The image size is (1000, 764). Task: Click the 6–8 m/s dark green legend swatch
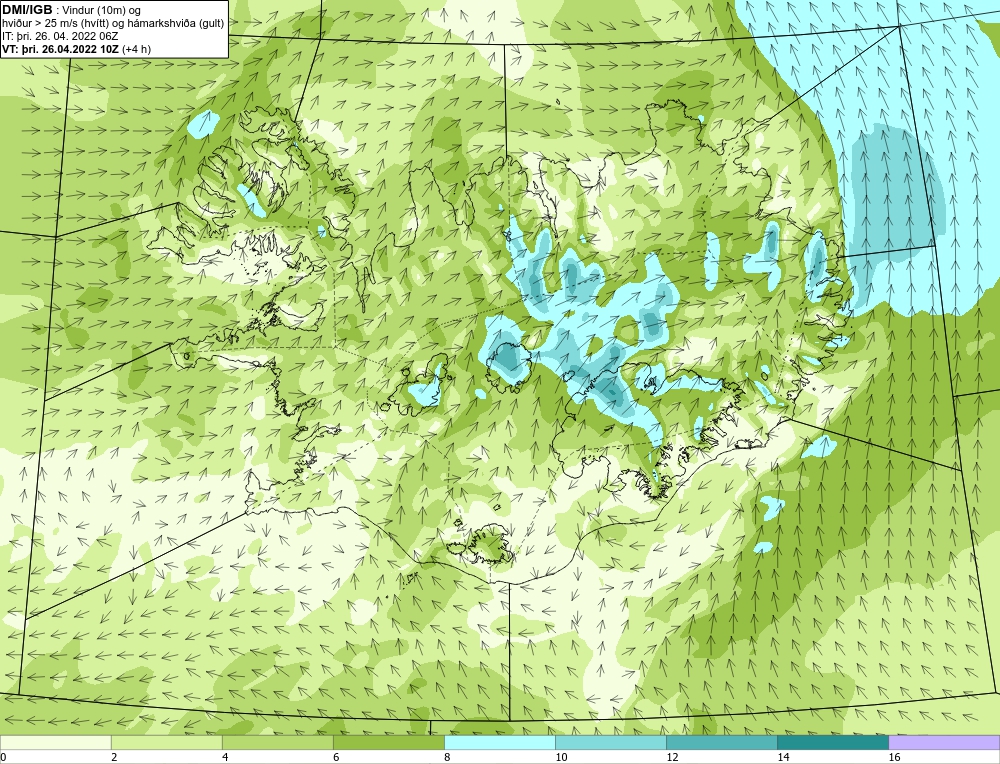[x=388, y=742]
